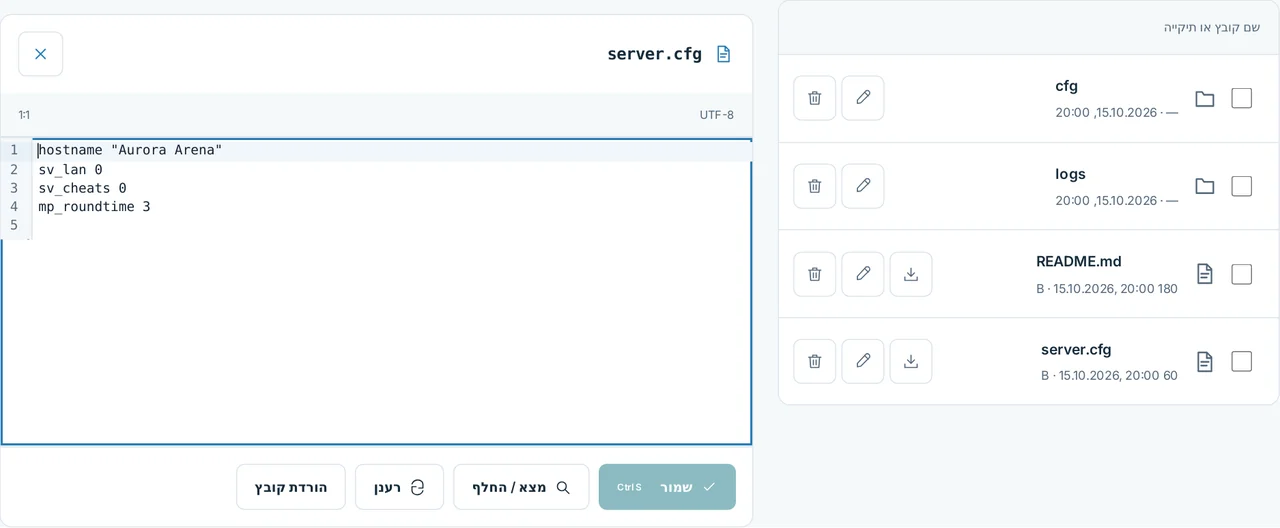Open README.md file name

point(1079,261)
